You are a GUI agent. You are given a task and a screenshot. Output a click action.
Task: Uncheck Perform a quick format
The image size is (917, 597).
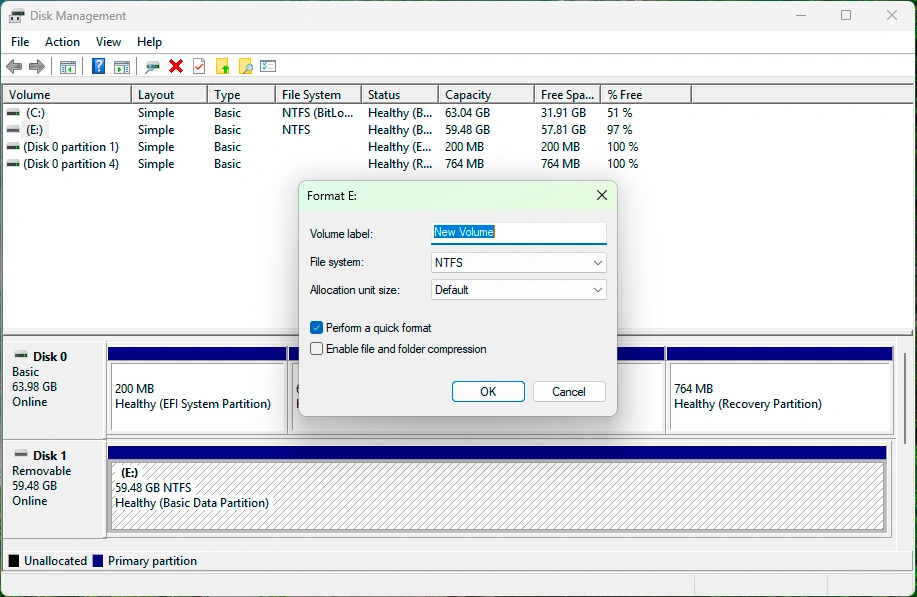317,328
